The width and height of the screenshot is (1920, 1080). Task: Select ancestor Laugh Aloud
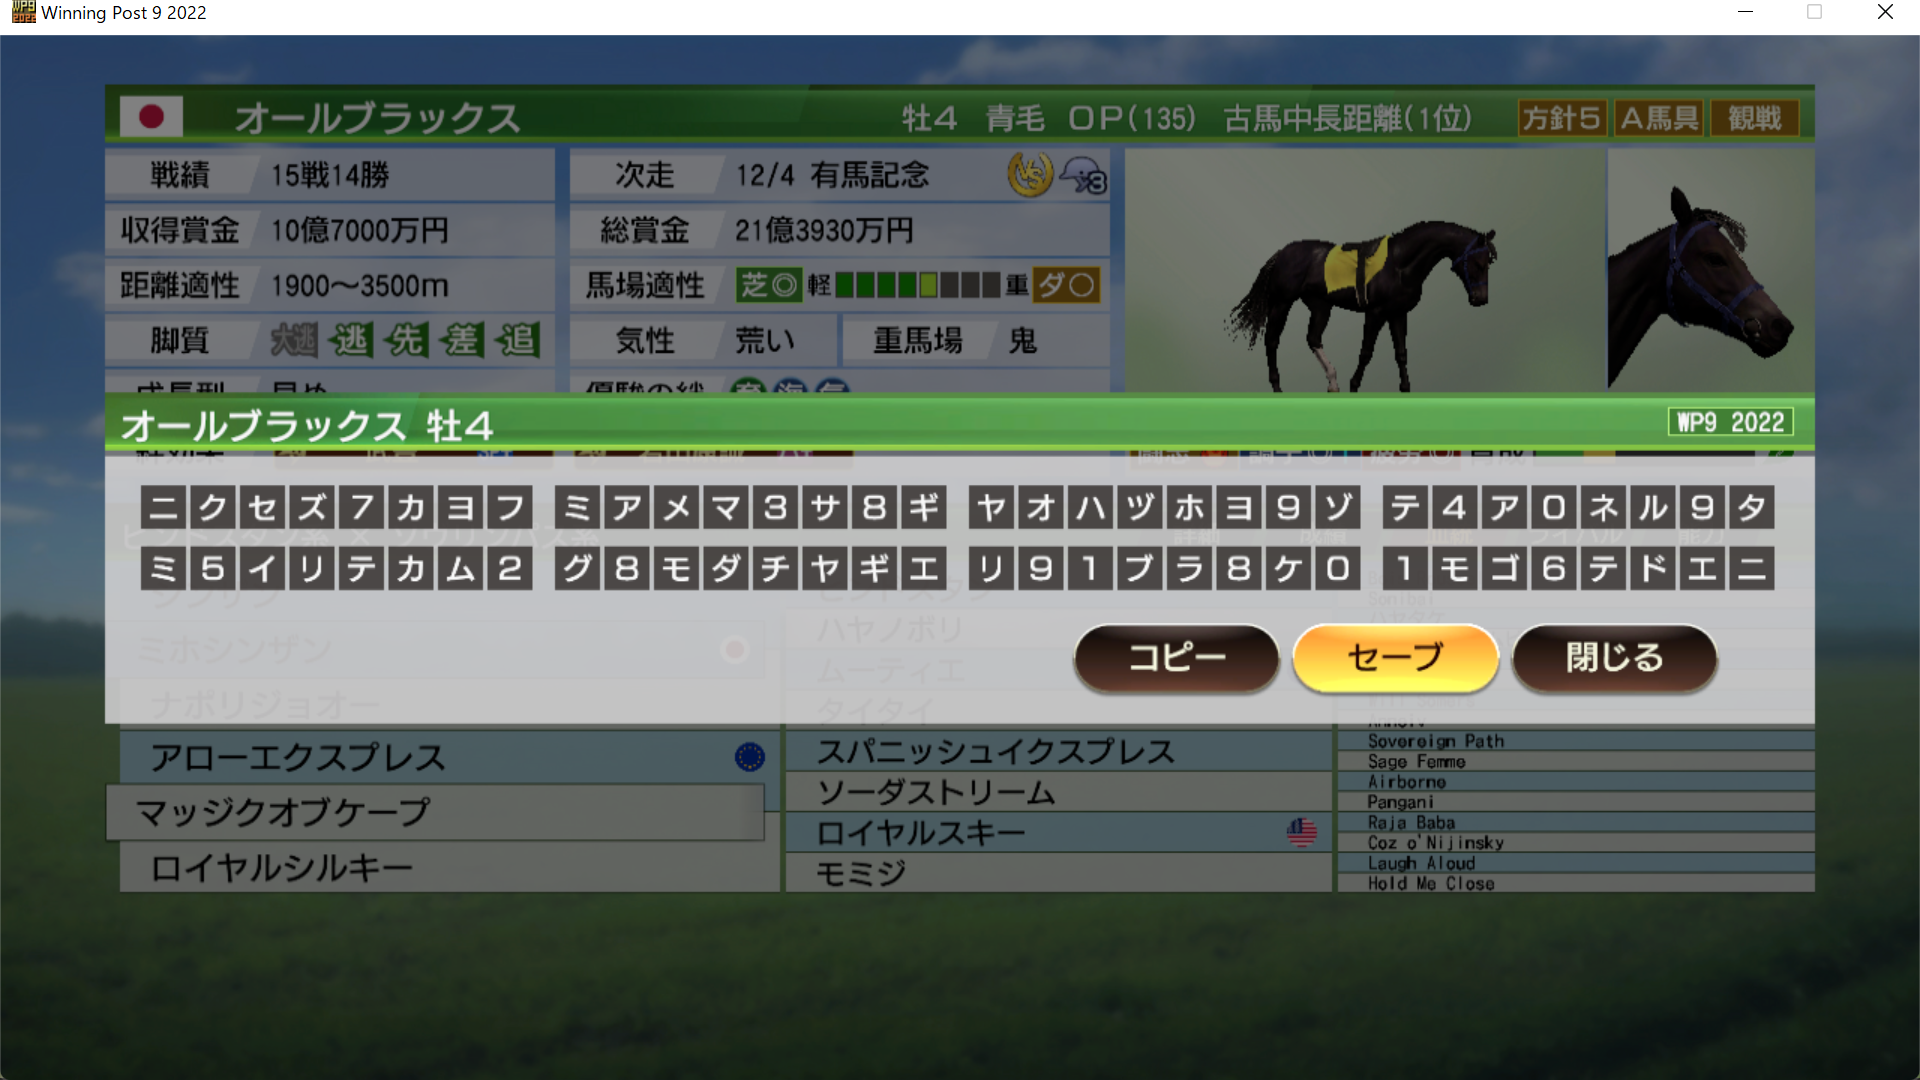1576,863
